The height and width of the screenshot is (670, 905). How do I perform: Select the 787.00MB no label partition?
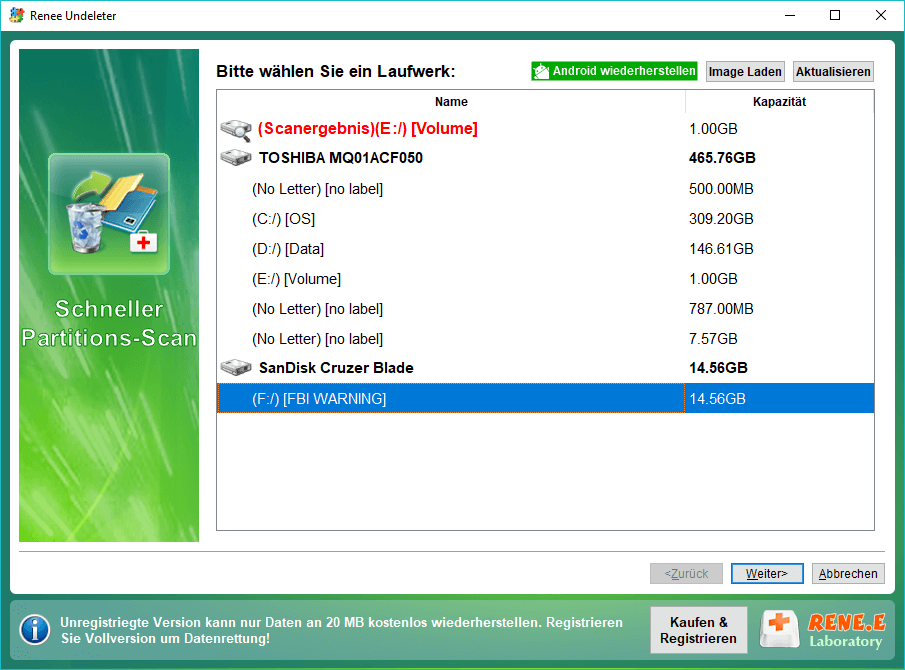[545, 309]
